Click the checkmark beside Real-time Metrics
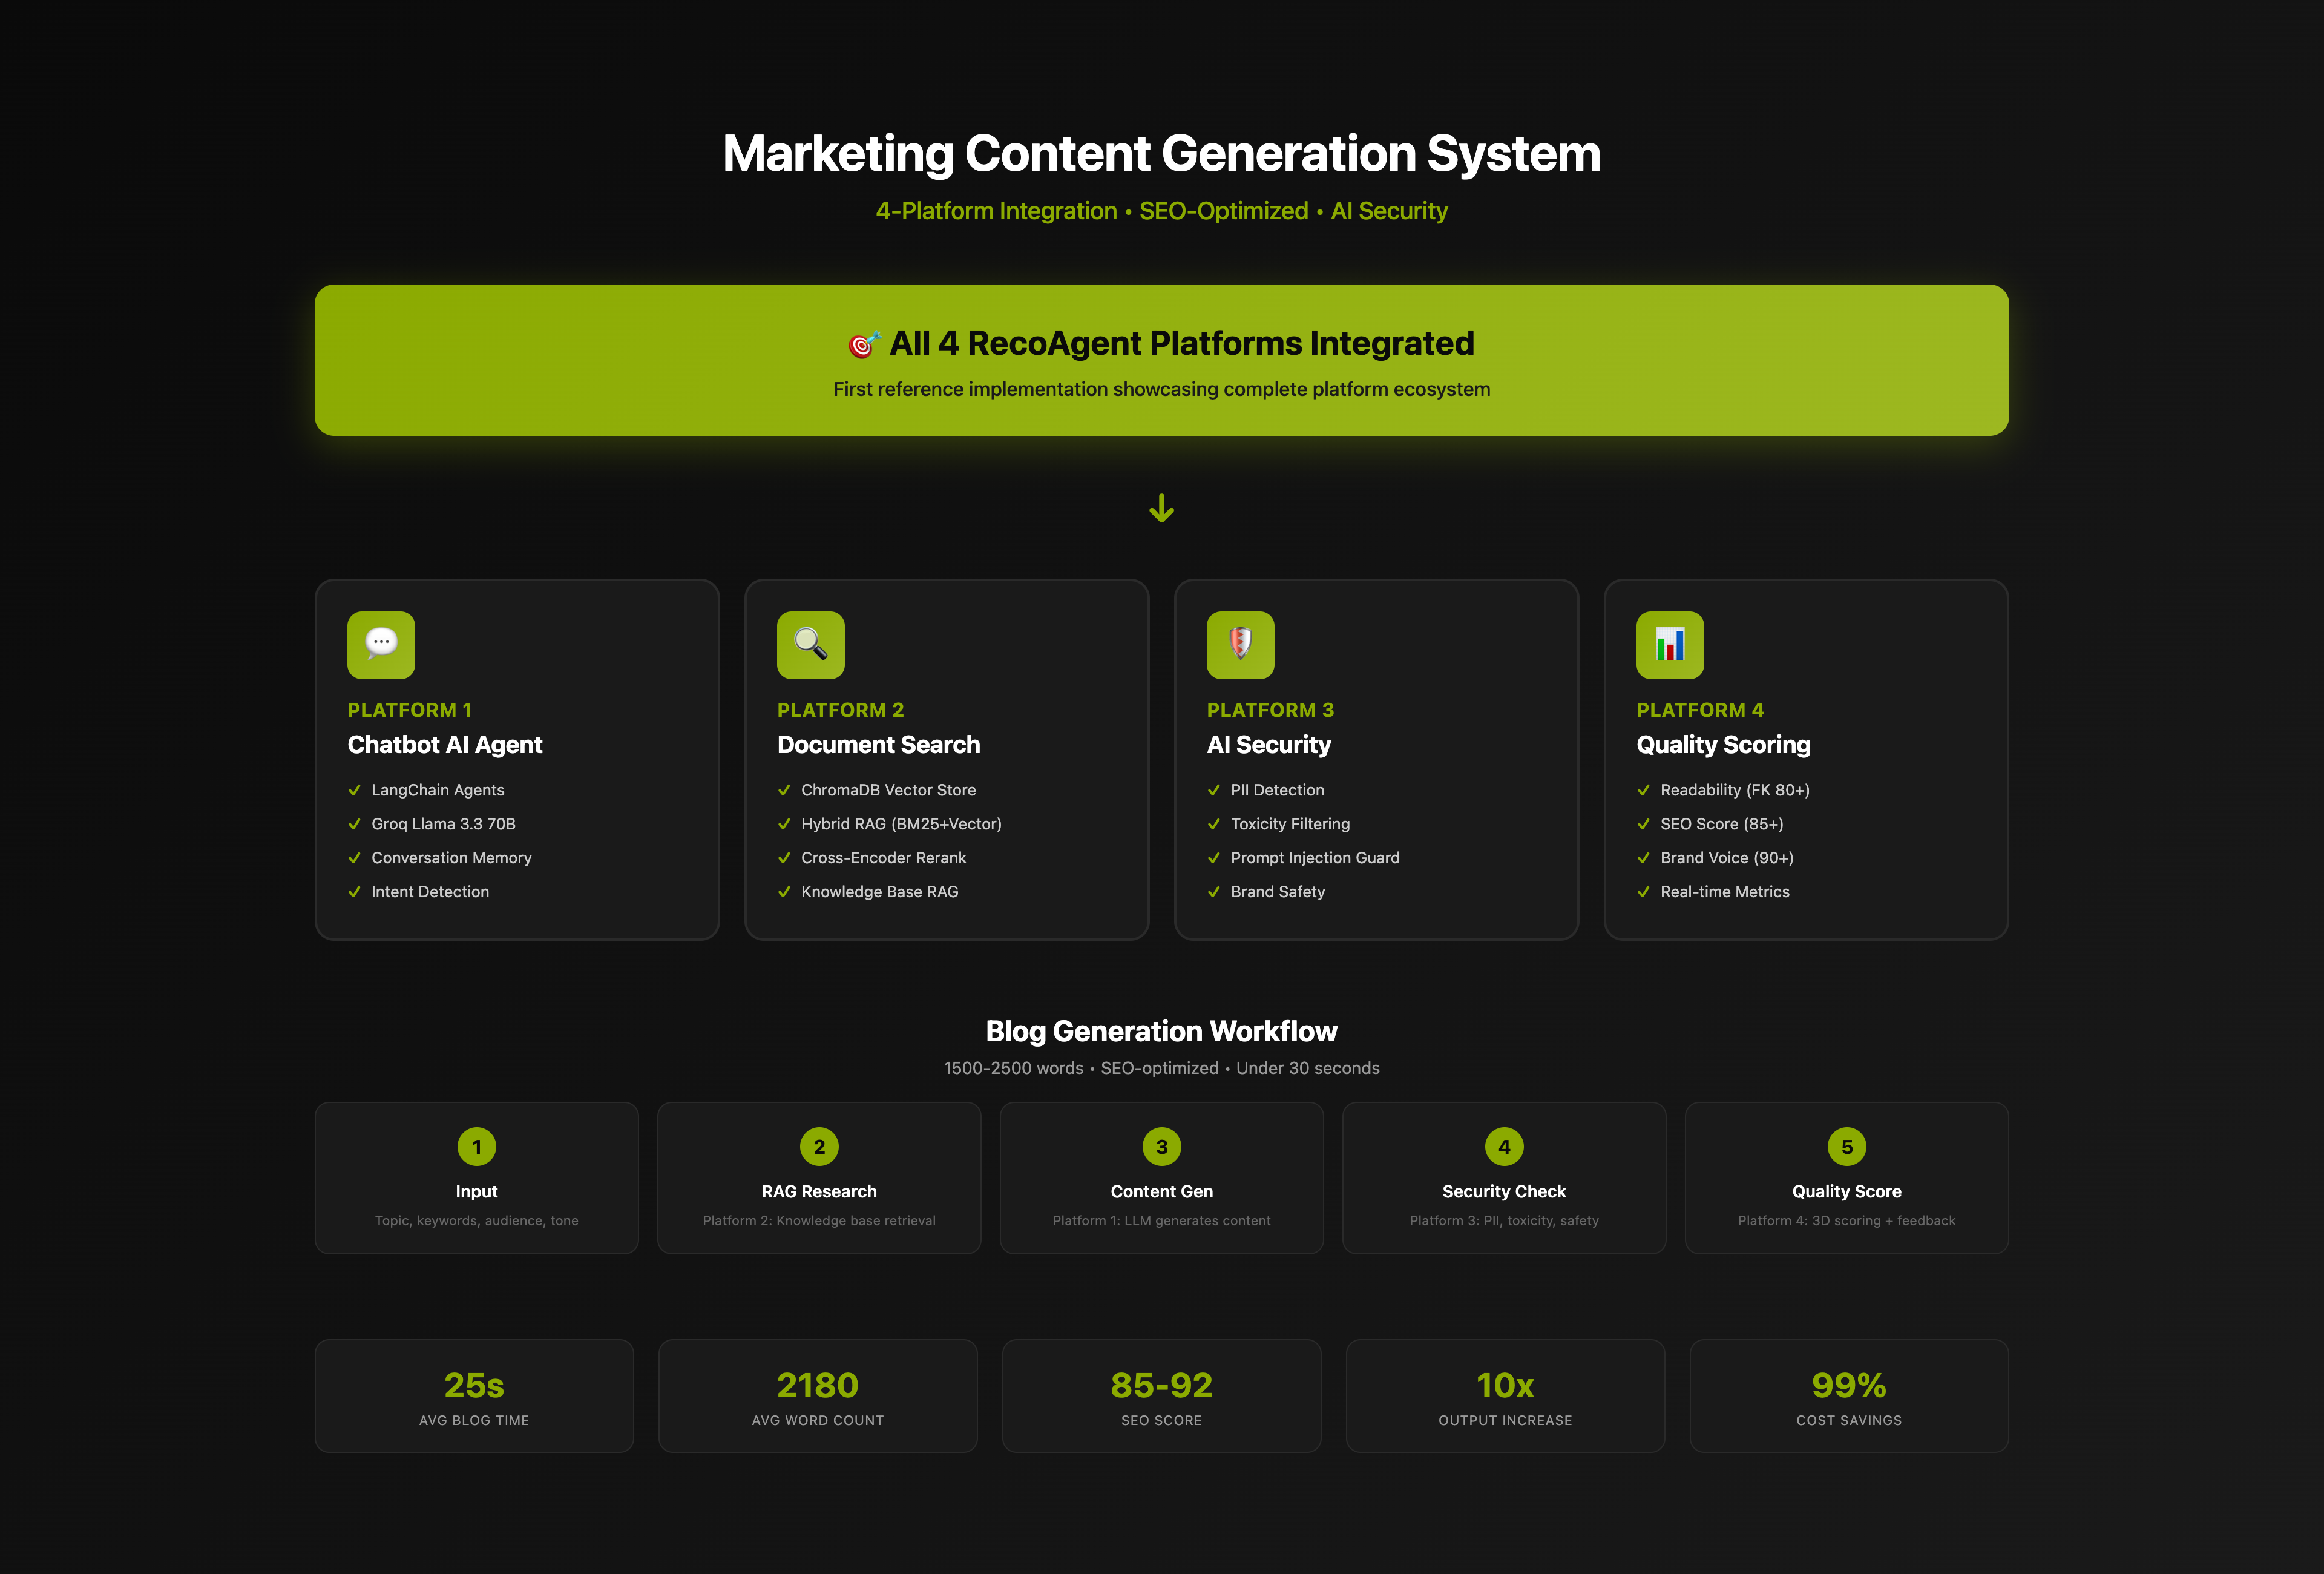Image resolution: width=2324 pixels, height=1574 pixels. click(x=1643, y=892)
